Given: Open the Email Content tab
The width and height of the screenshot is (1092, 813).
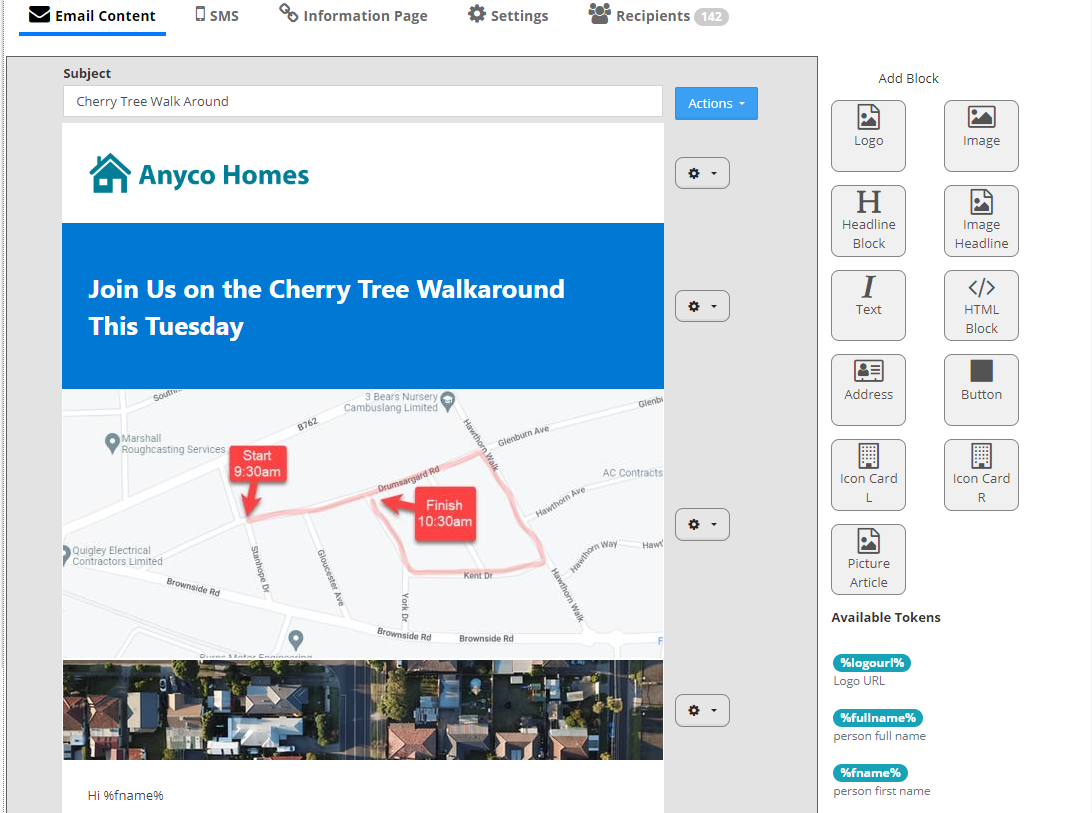Looking at the screenshot, I should pos(92,15).
